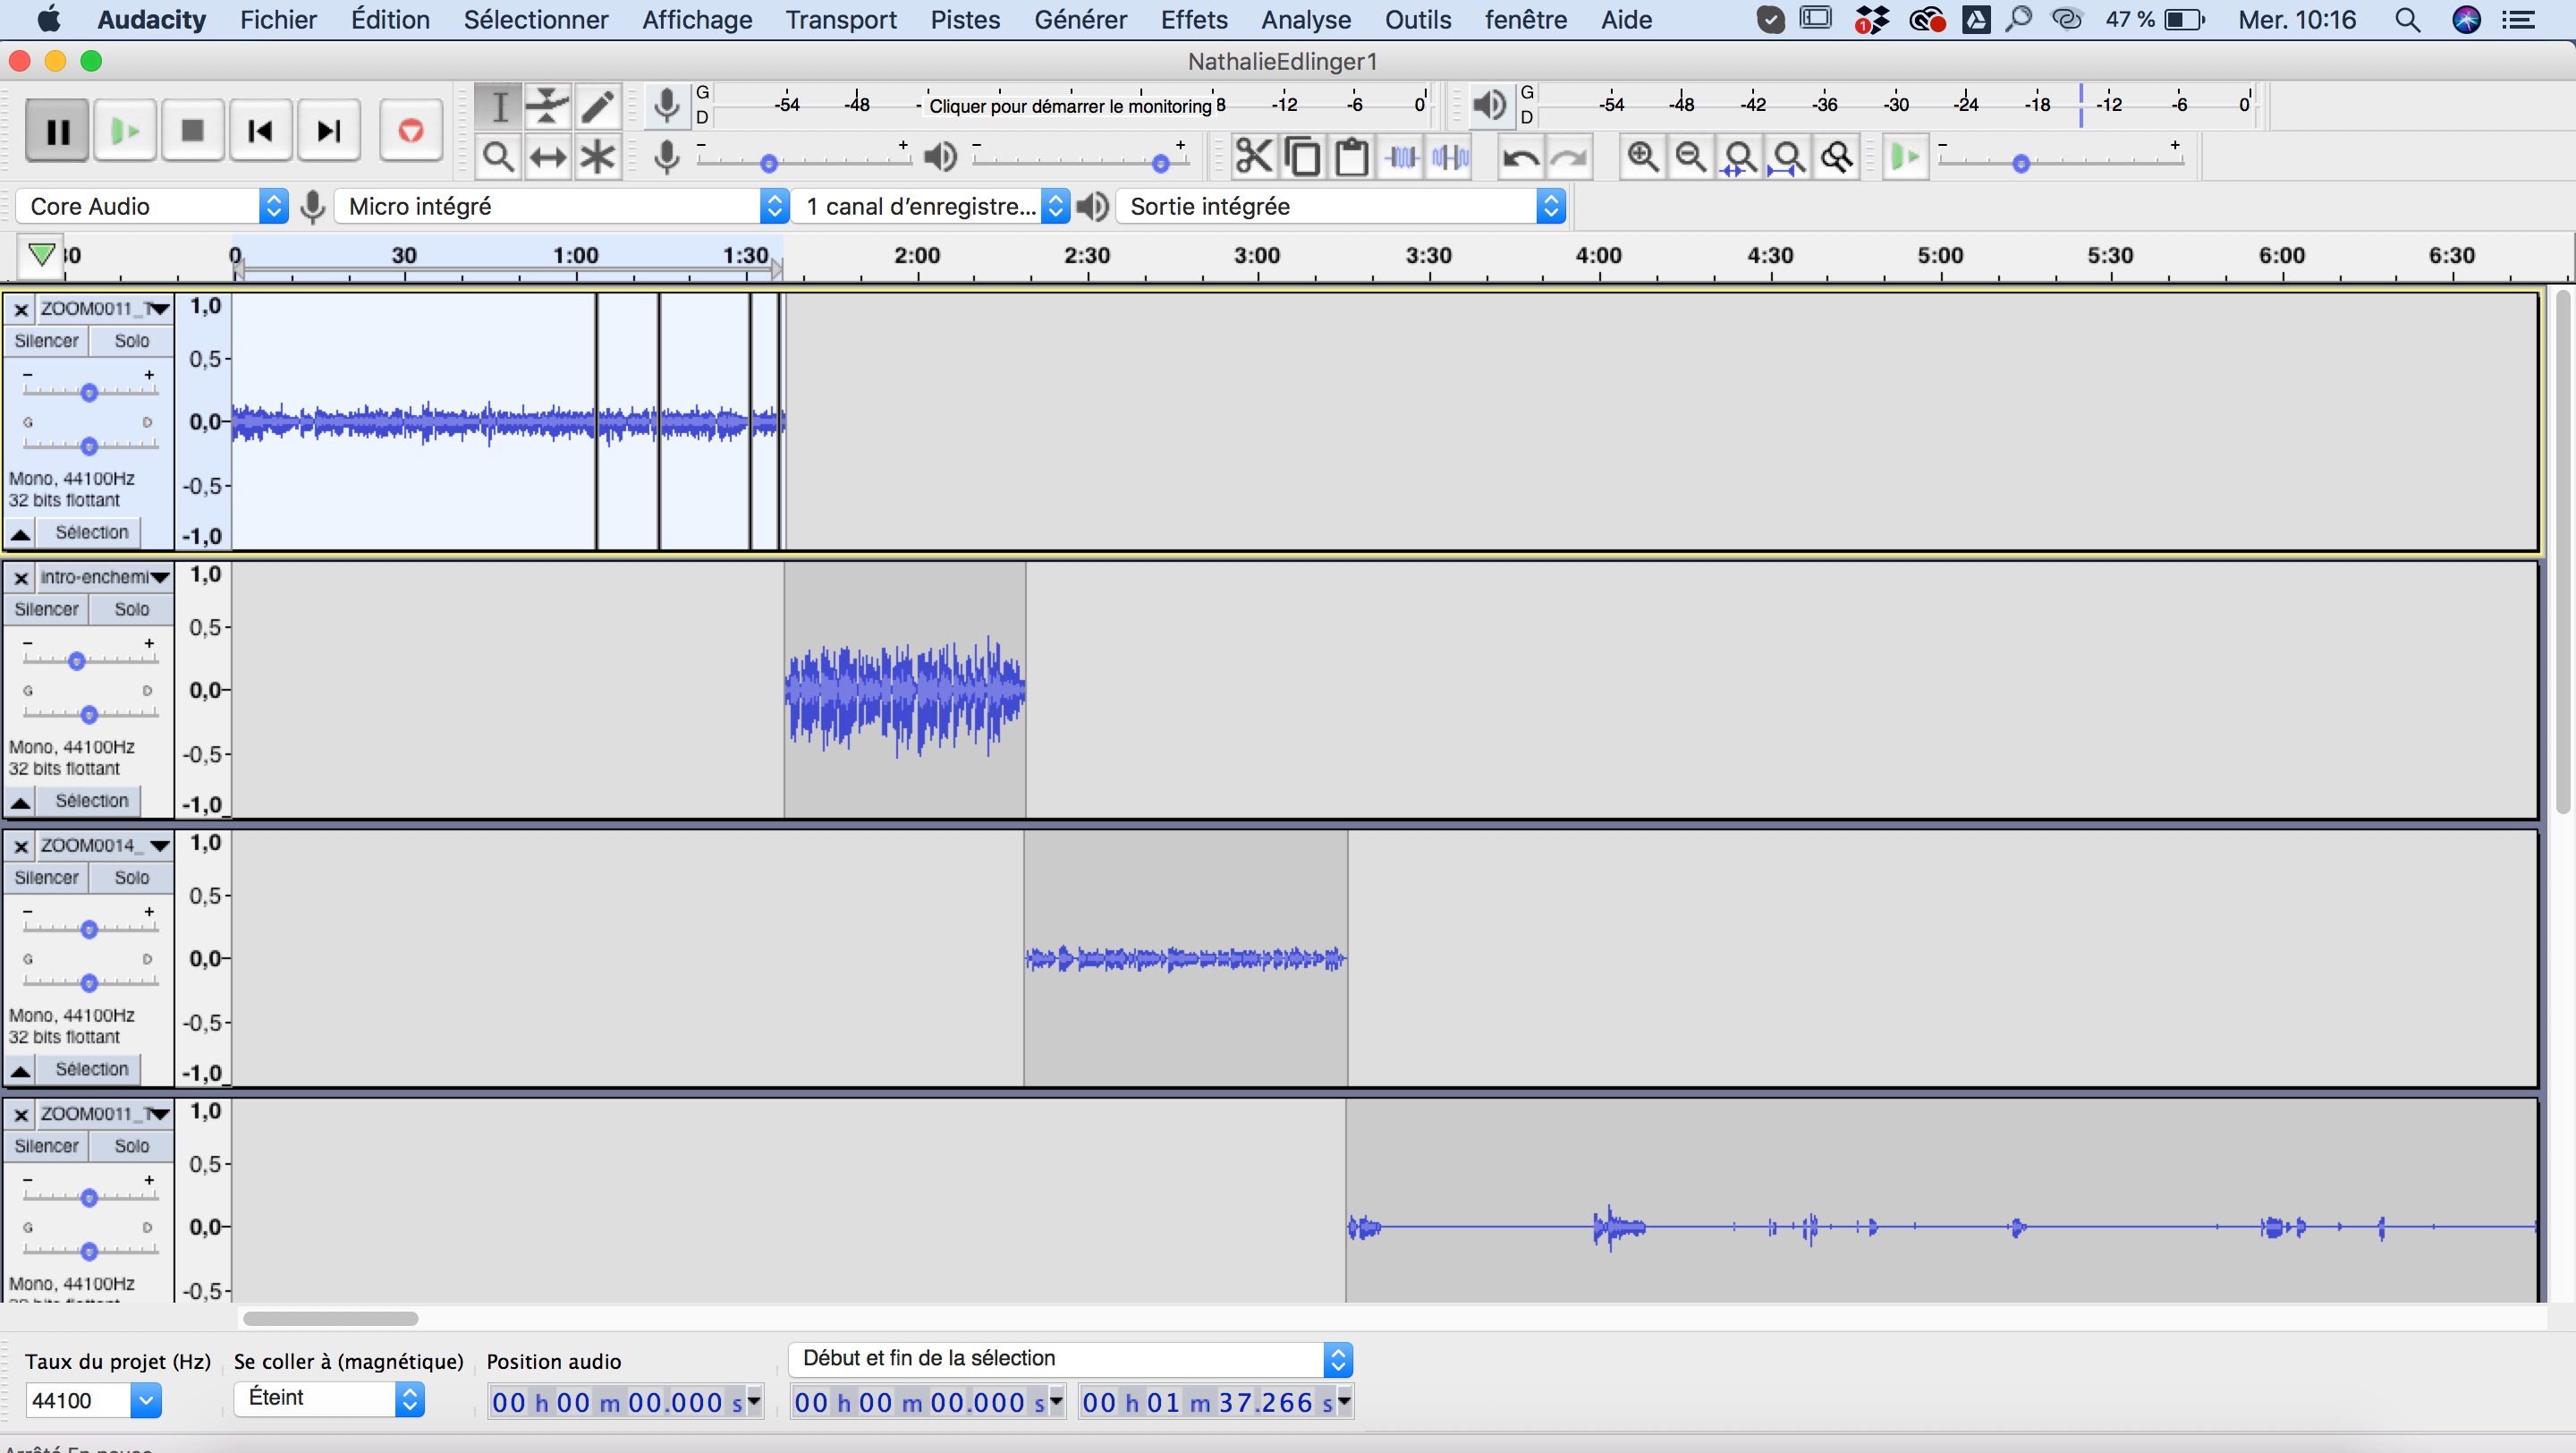Click the first track's gain slider handle
The height and width of the screenshot is (1453, 2576).
click(89, 392)
